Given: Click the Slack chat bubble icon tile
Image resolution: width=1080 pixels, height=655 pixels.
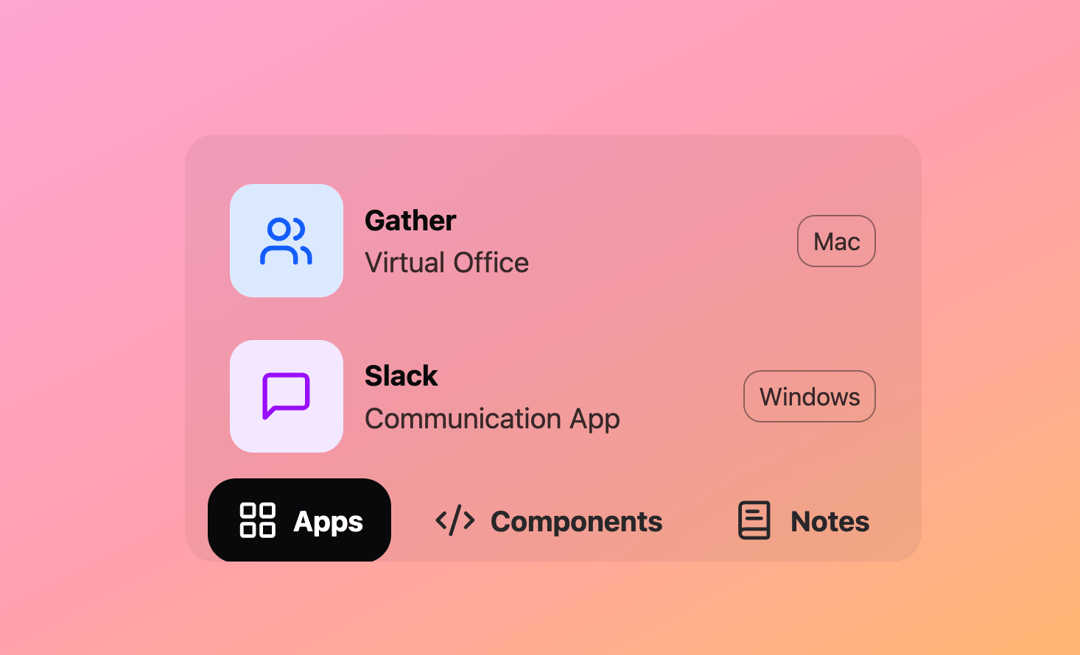Looking at the screenshot, I should point(287,396).
